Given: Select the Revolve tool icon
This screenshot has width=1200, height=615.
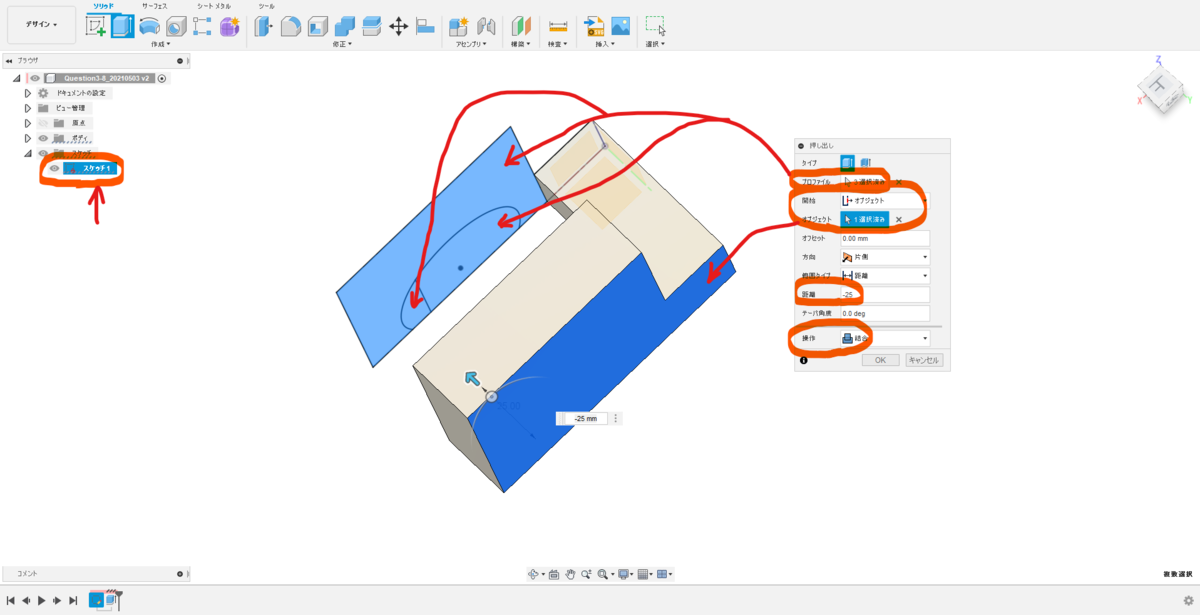Looking at the screenshot, I should [150, 27].
